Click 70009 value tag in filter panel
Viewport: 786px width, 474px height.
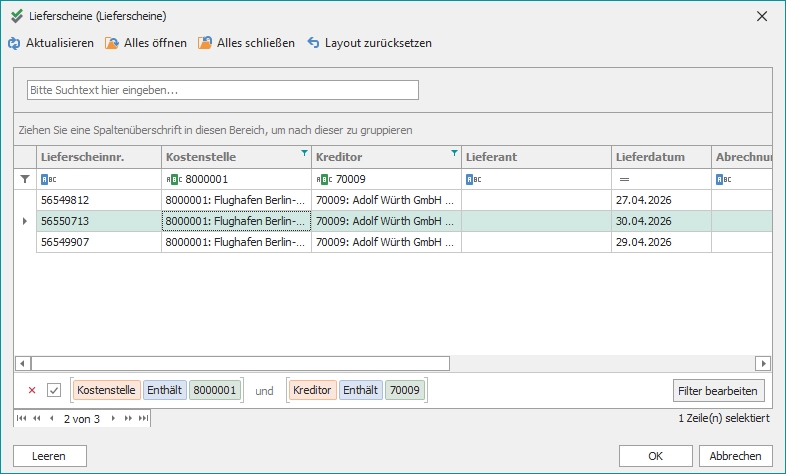pyautogui.click(x=405, y=390)
